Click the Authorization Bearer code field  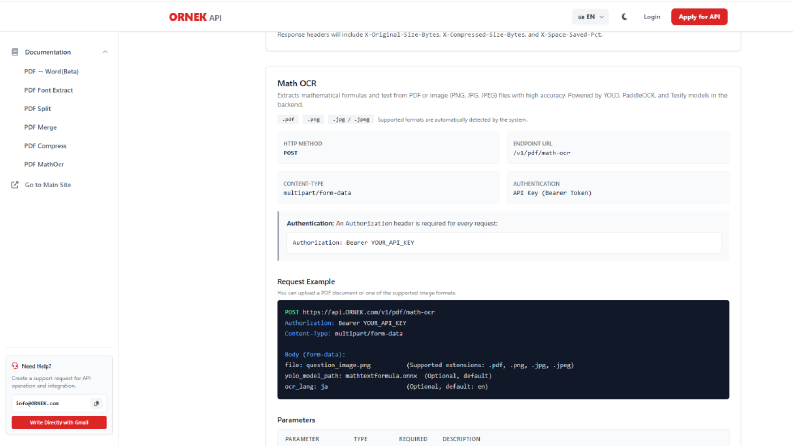[x=504, y=243]
